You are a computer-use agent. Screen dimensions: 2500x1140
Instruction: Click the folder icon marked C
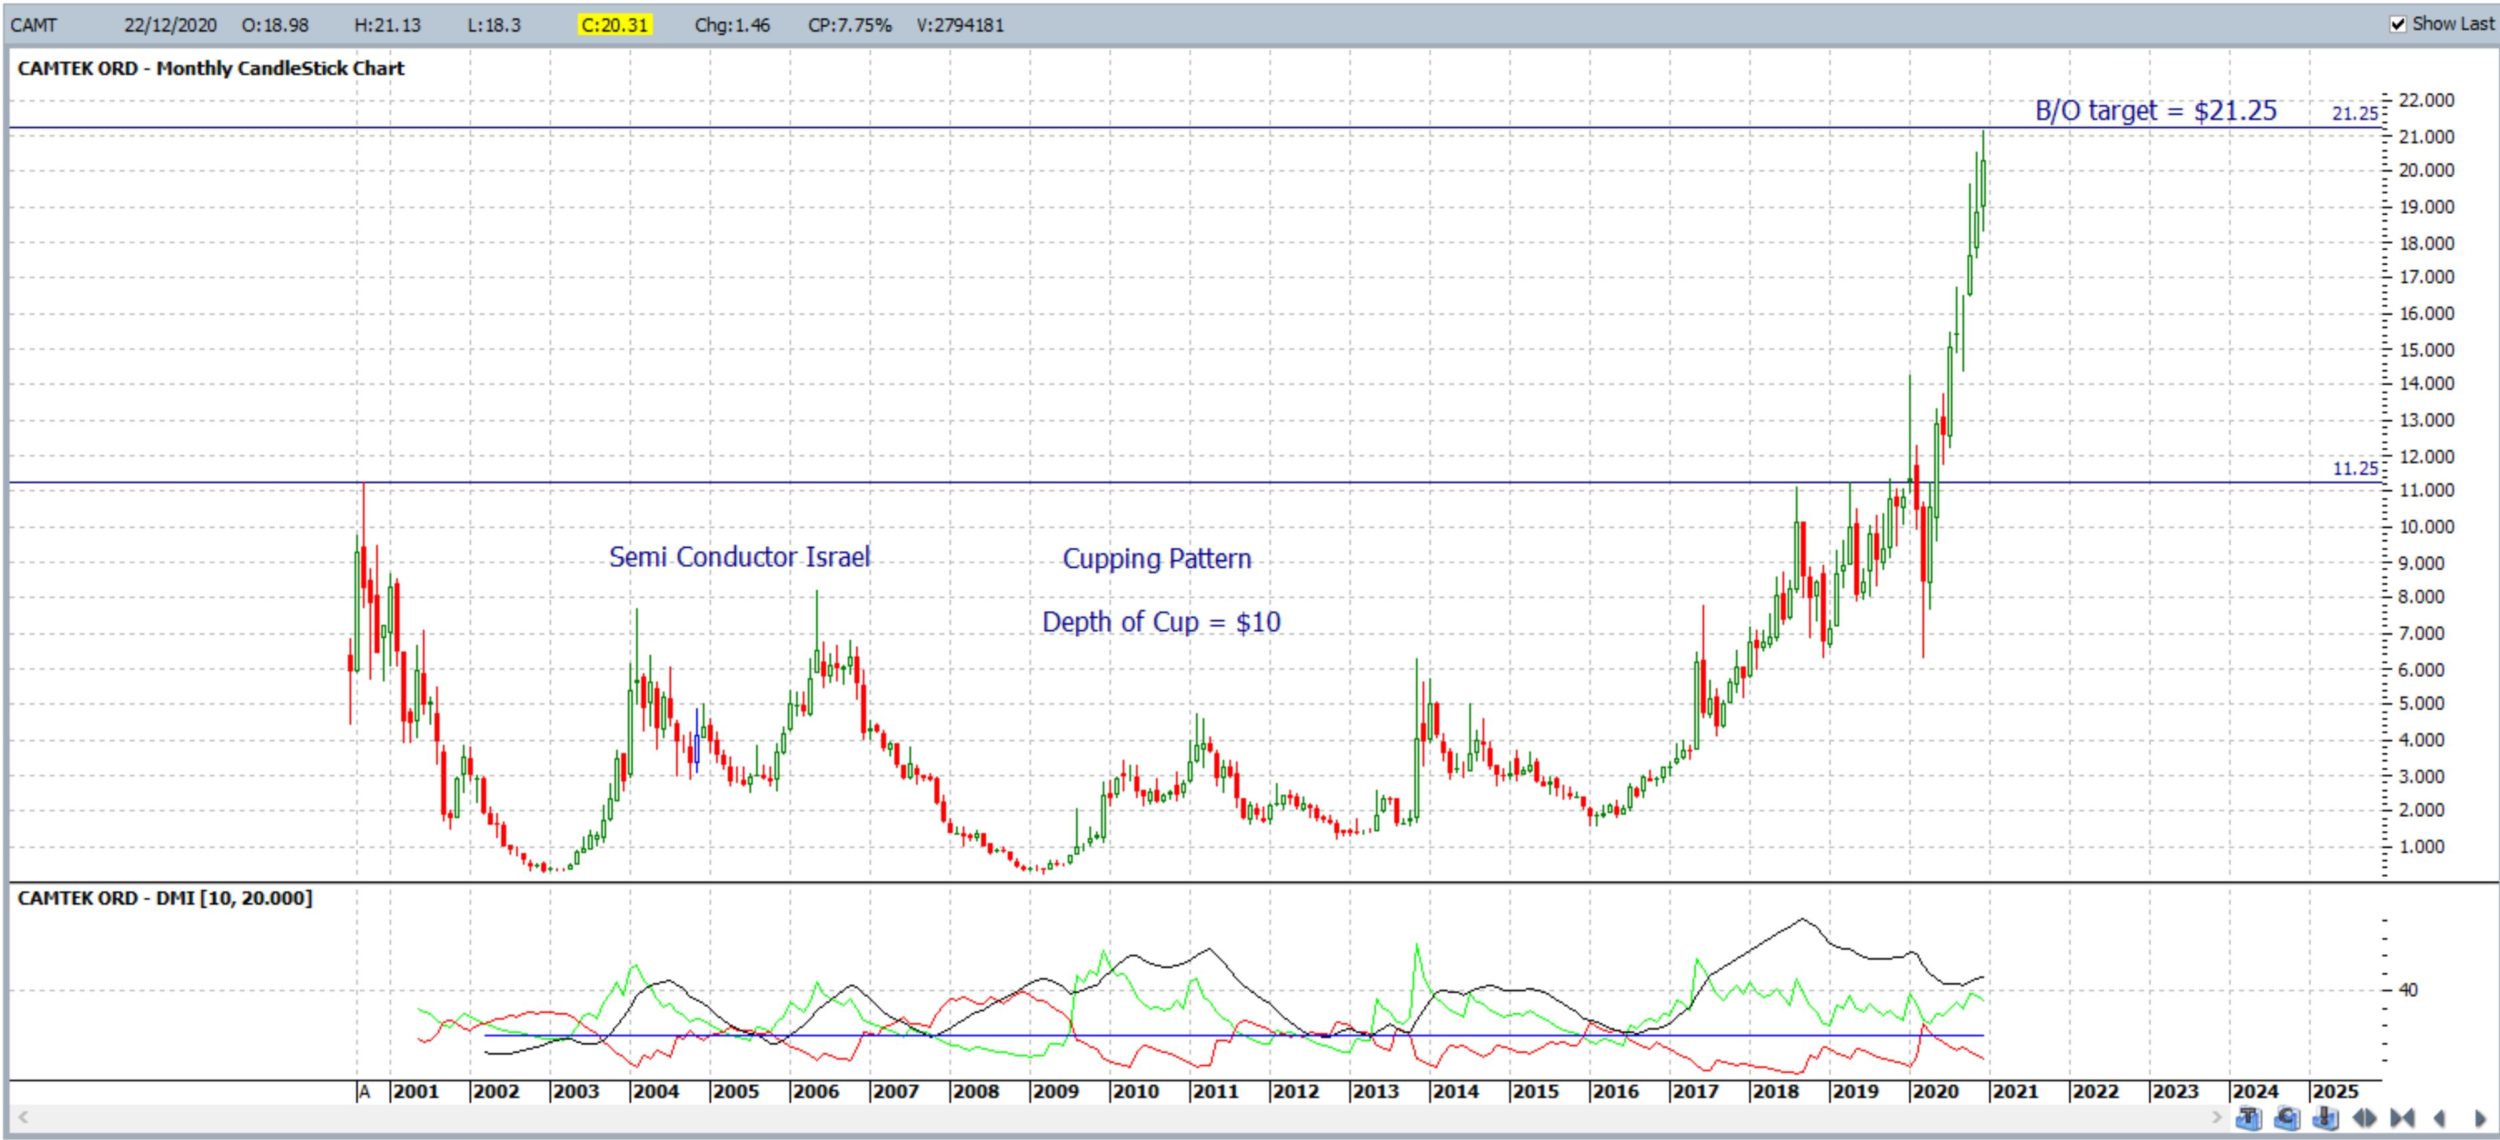click(x=2287, y=1117)
